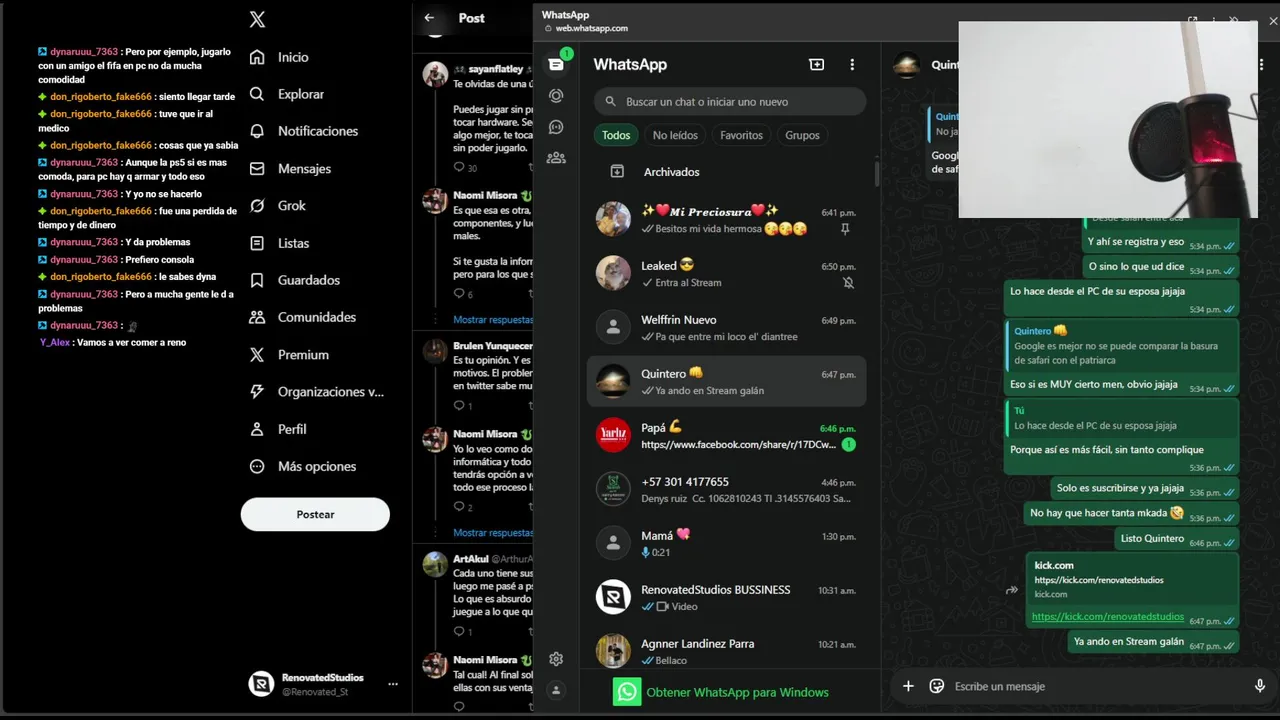
Task: Open the WhatsApp Channels icon
Action: pyautogui.click(x=556, y=127)
